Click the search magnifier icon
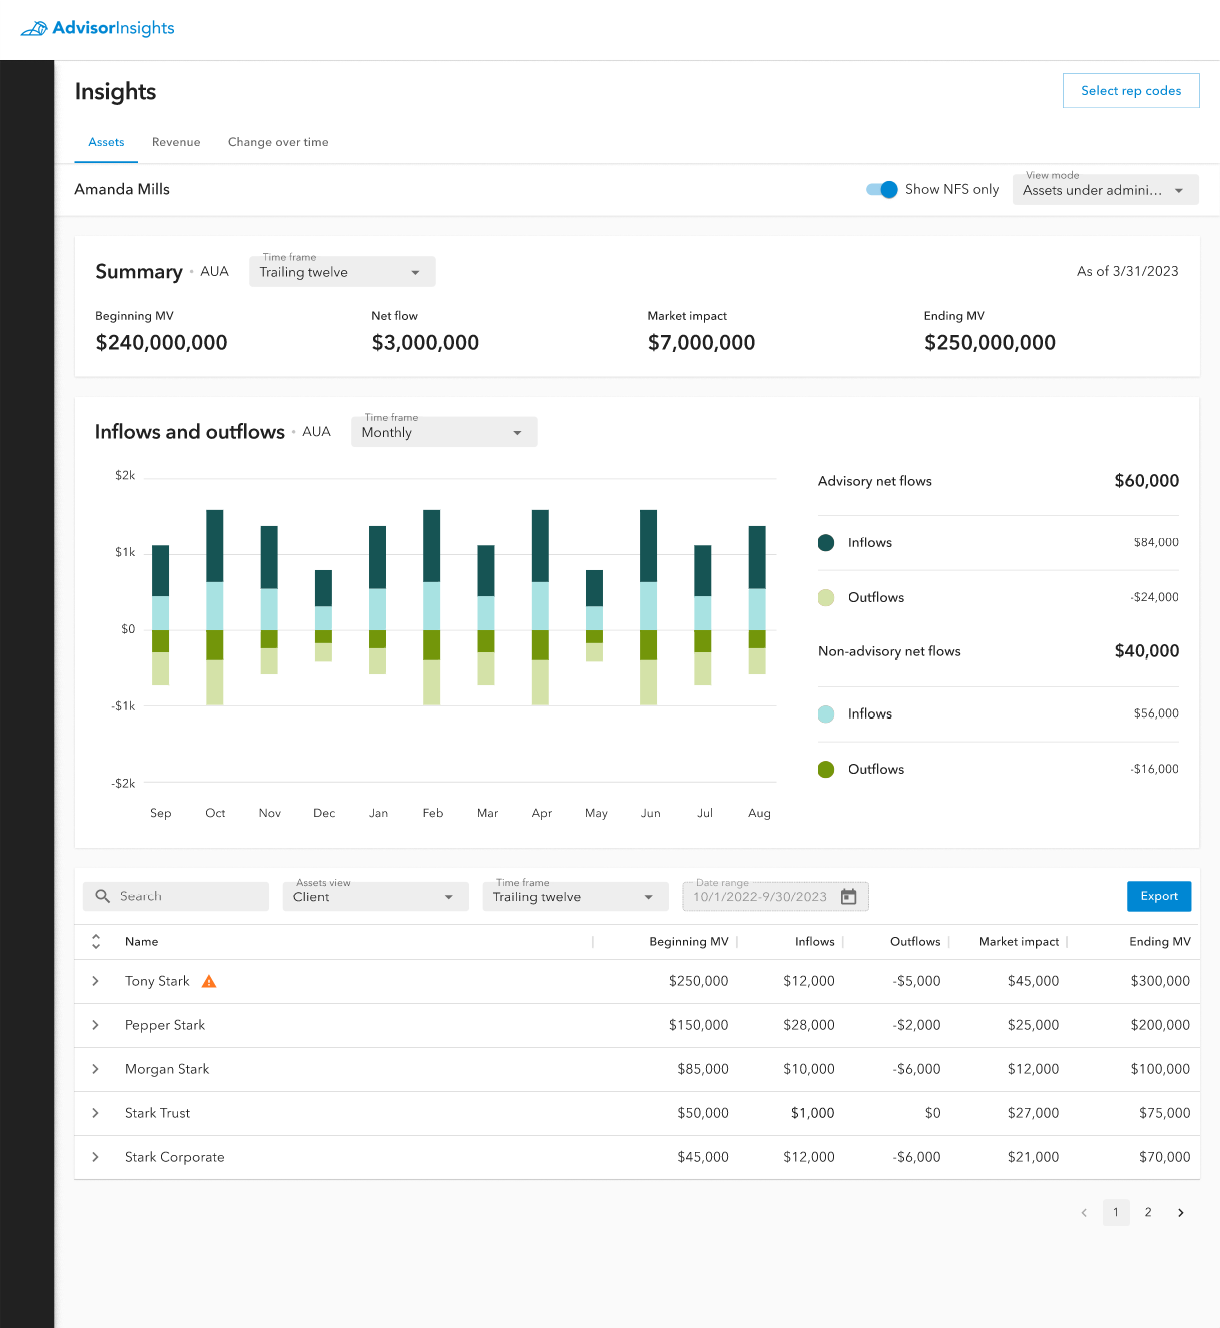This screenshot has width=1220, height=1328. [102, 896]
